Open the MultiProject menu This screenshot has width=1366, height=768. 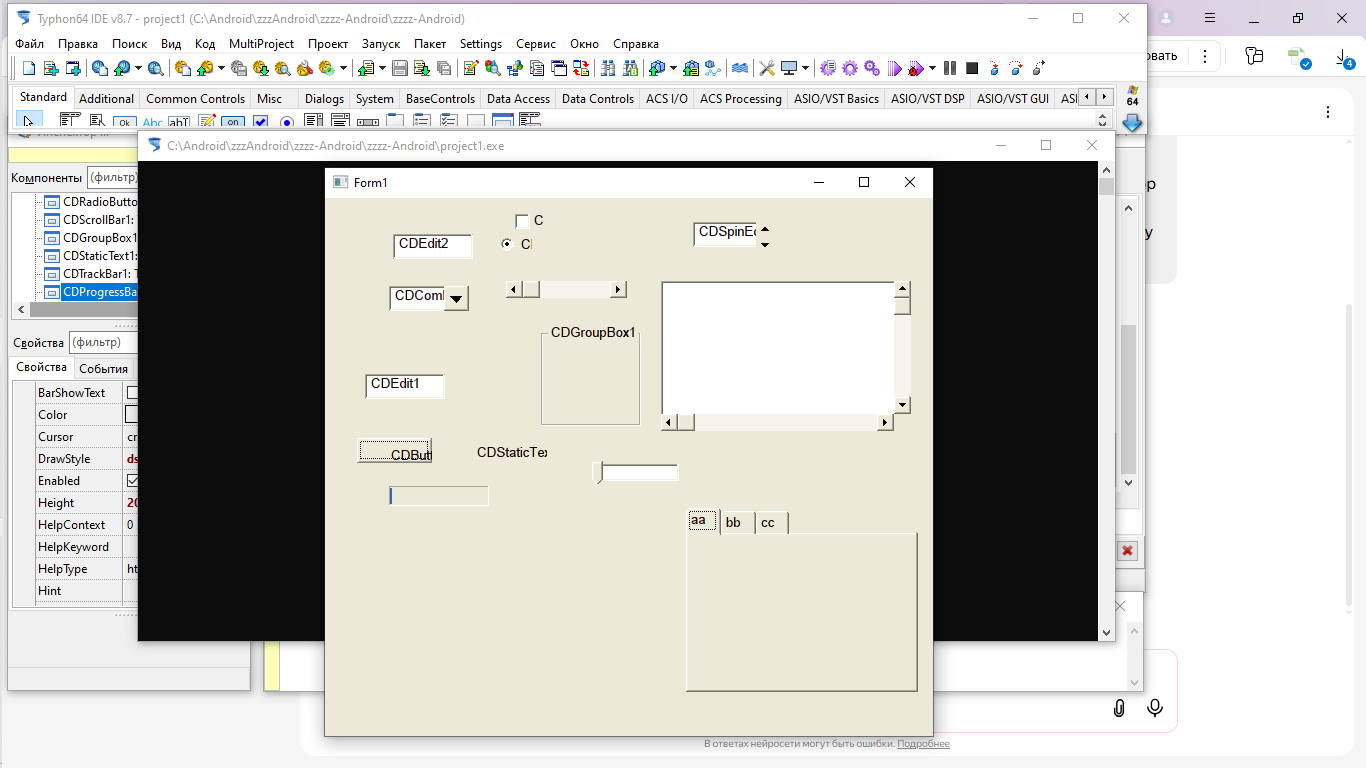(261, 44)
